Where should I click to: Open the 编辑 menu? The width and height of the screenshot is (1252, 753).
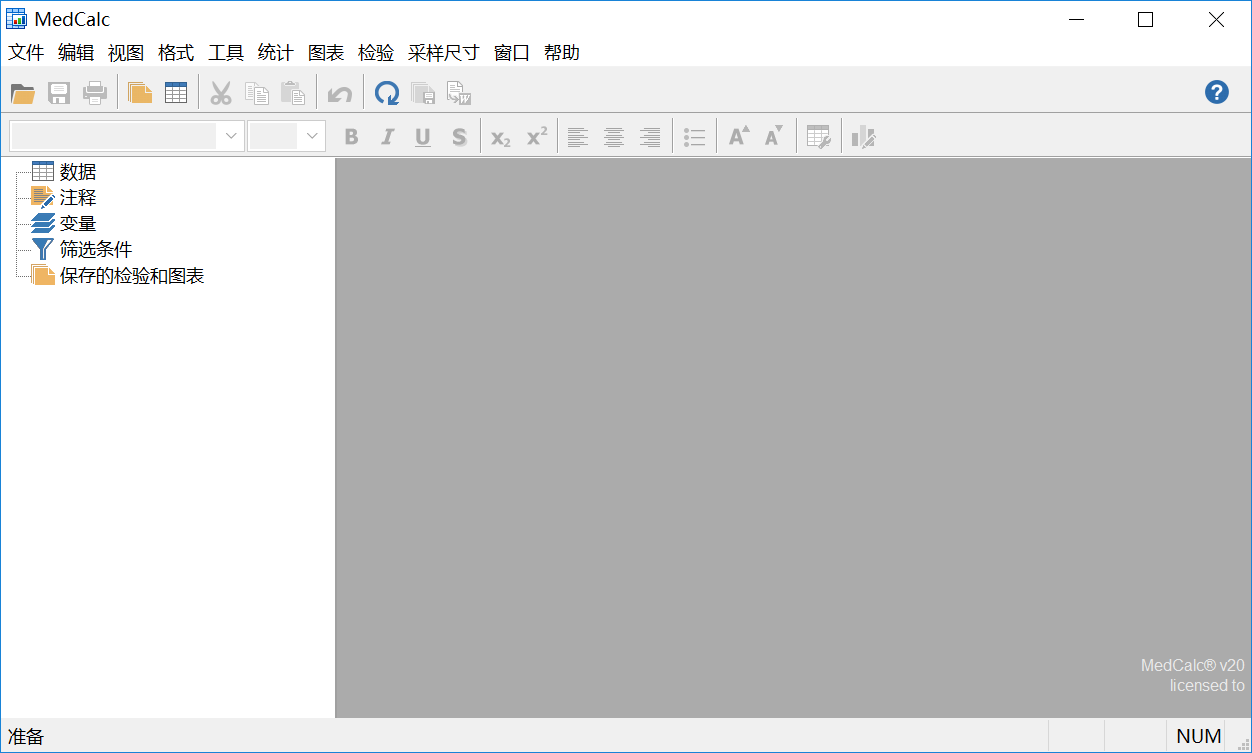pyautogui.click(x=76, y=53)
